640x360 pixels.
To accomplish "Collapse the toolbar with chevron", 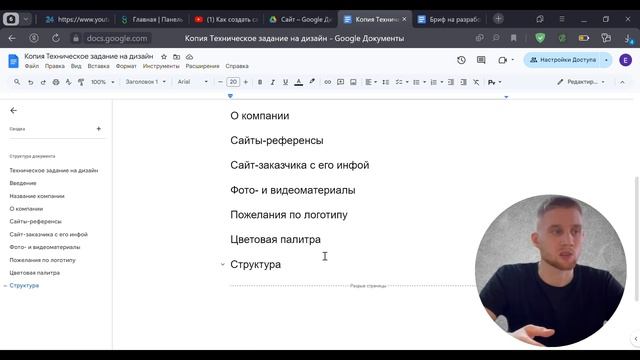I will click(622, 82).
